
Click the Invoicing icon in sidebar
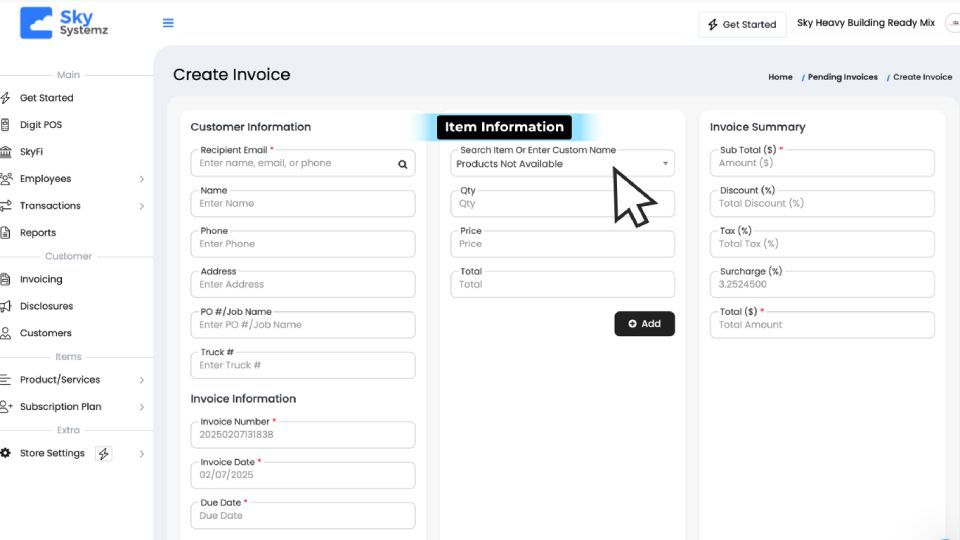(x=6, y=279)
